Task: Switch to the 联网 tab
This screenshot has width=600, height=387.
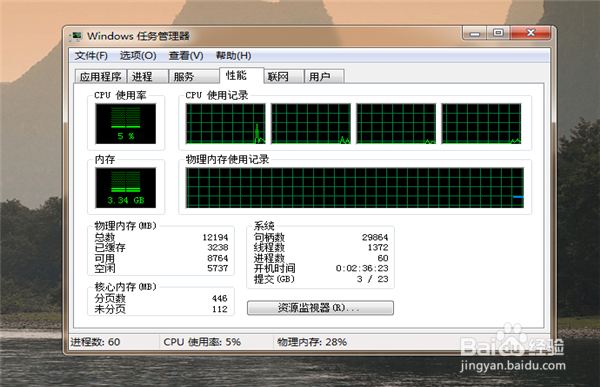Action: pyautogui.click(x=284, y=77)
